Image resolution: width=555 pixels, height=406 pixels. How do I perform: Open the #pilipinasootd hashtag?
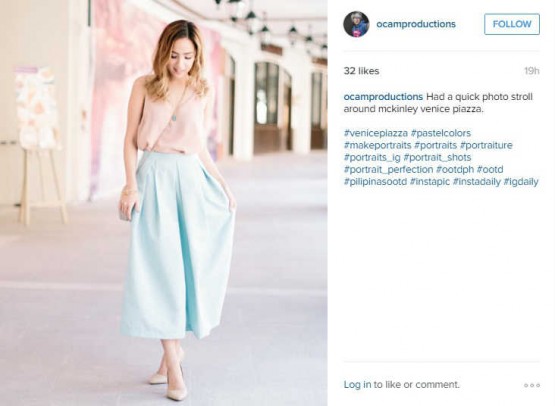375,182
